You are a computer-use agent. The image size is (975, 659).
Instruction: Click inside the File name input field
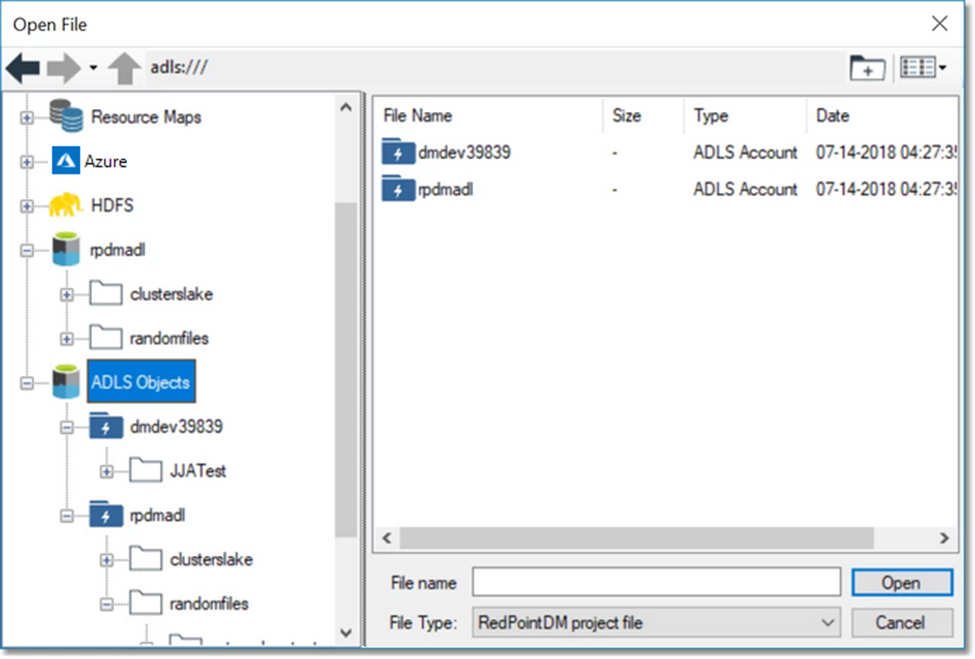(655, 582)
